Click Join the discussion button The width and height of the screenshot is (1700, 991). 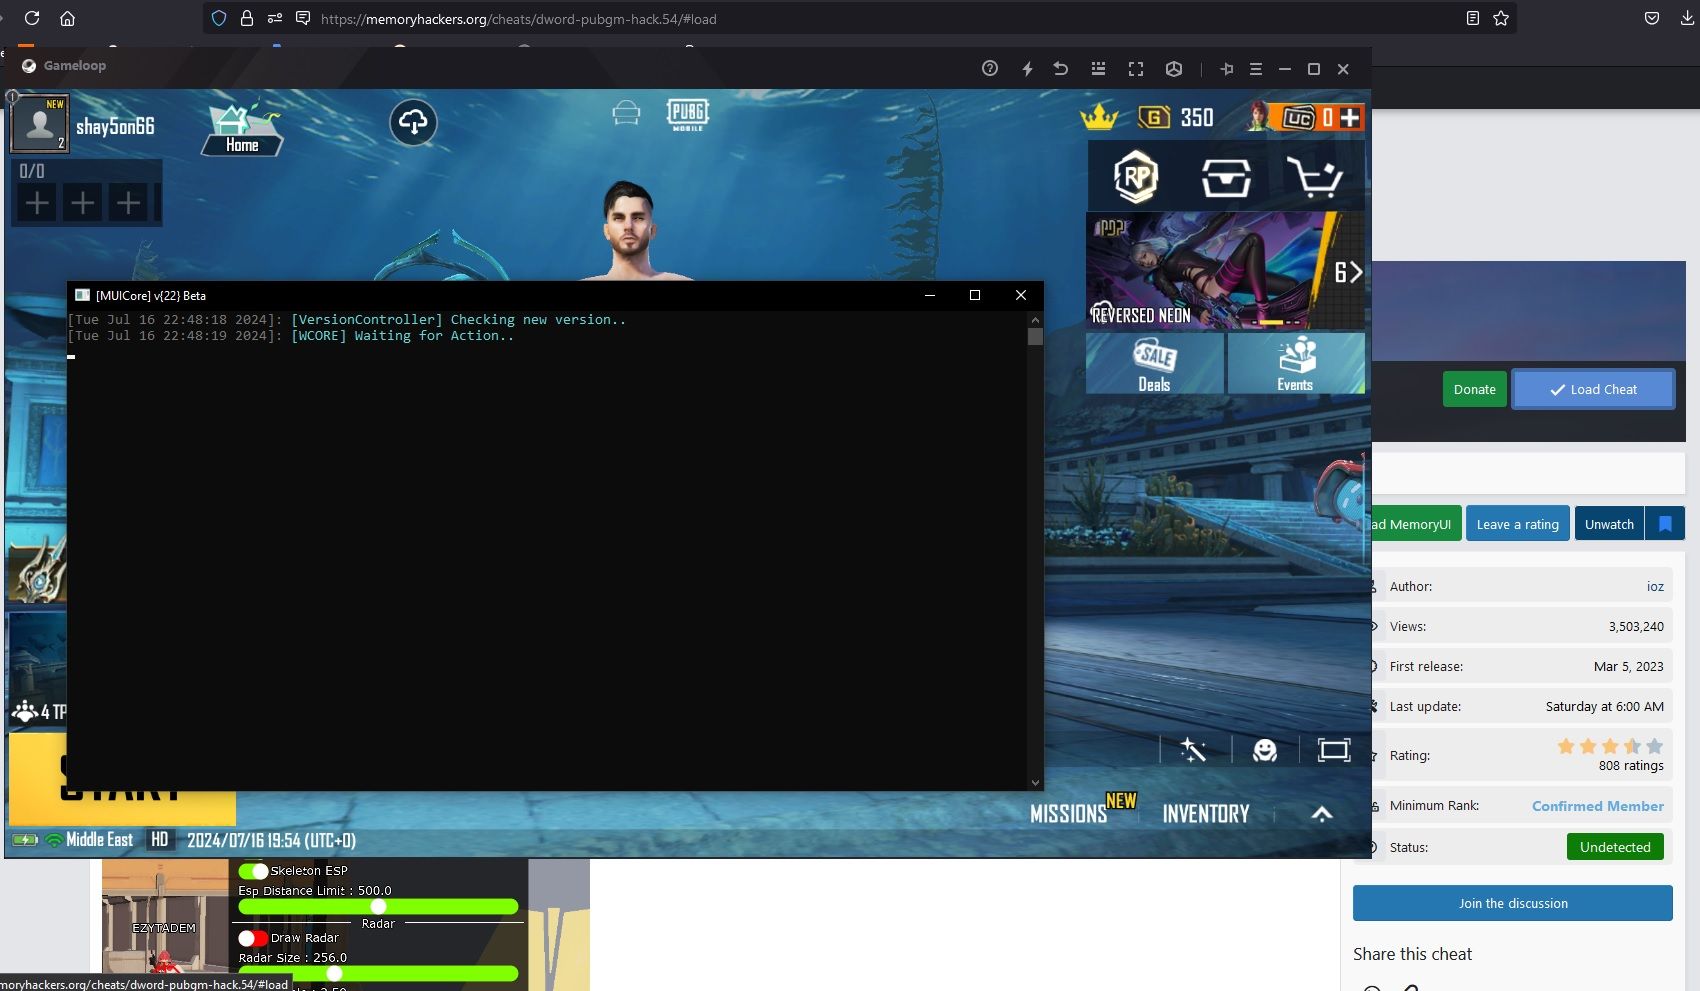(x=1512, y=903)
